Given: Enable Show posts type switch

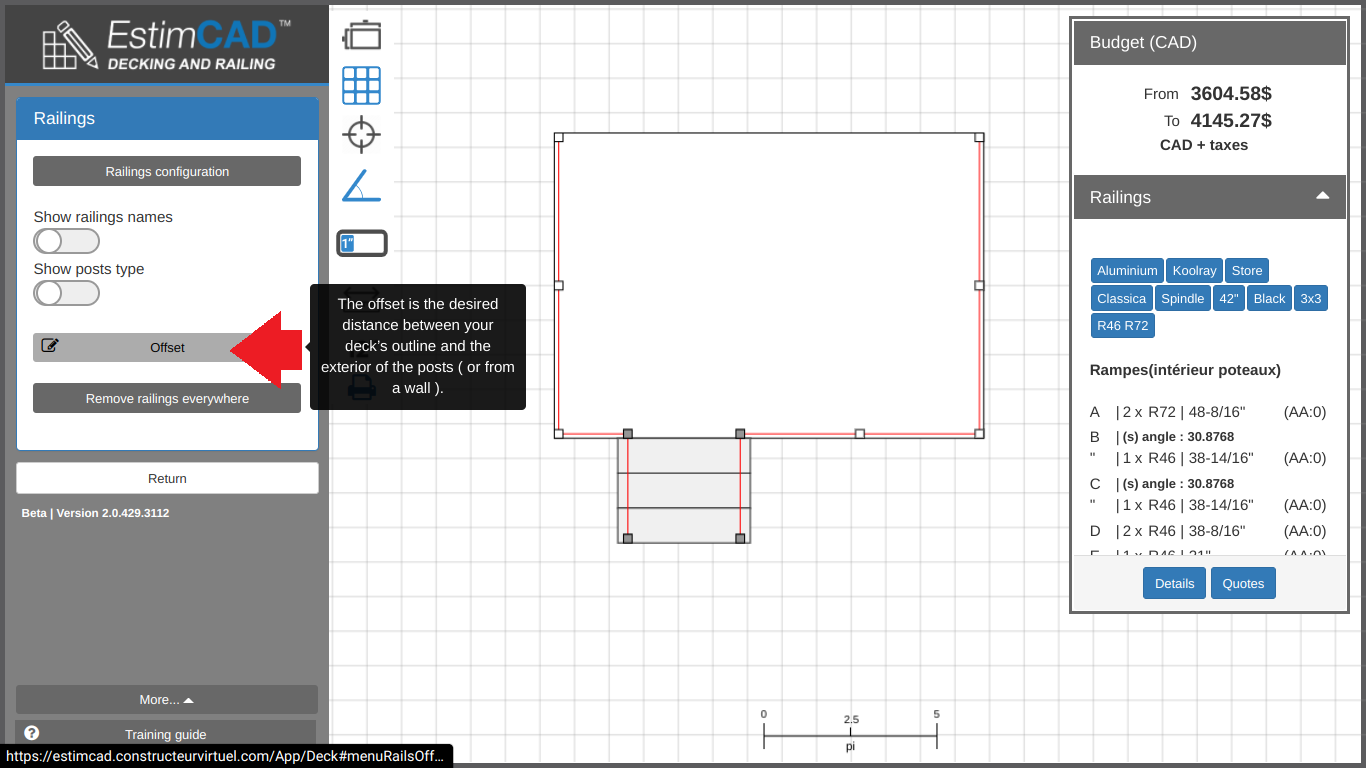Looking at the screenshot, I should pyautogui.click(x=66, y=293).
